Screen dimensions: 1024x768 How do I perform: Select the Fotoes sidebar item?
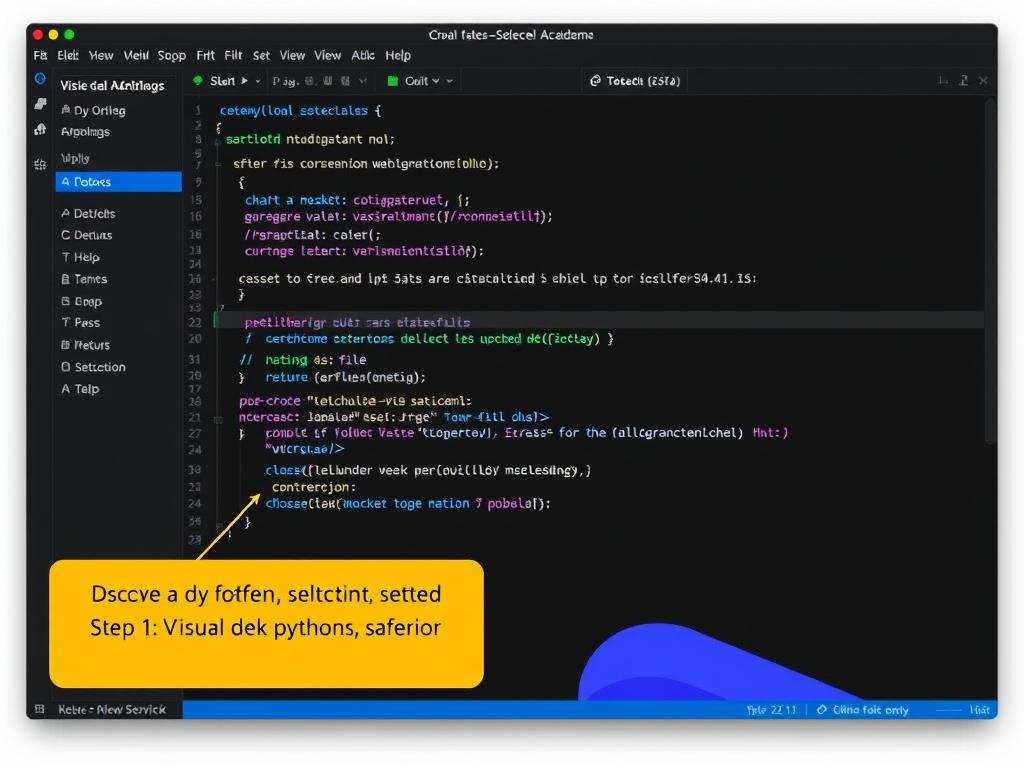point(118,182)
